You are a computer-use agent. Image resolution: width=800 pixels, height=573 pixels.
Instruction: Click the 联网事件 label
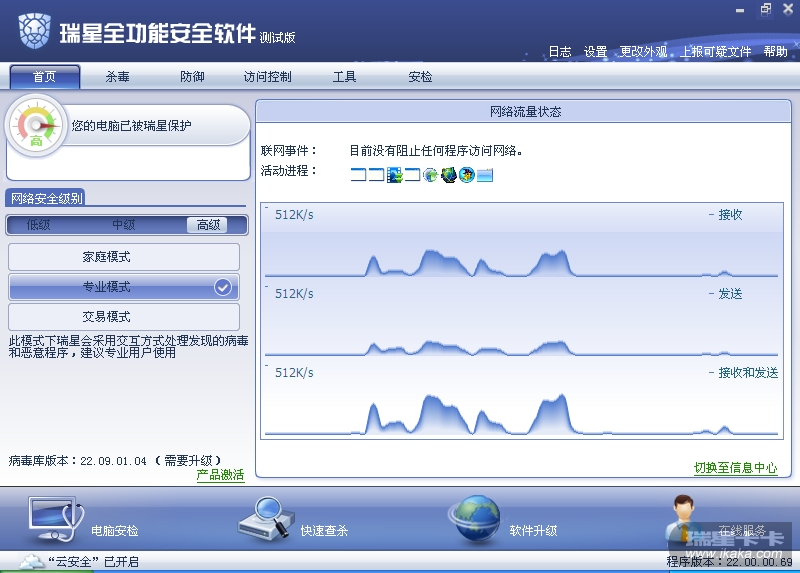[x=289, y=151]
